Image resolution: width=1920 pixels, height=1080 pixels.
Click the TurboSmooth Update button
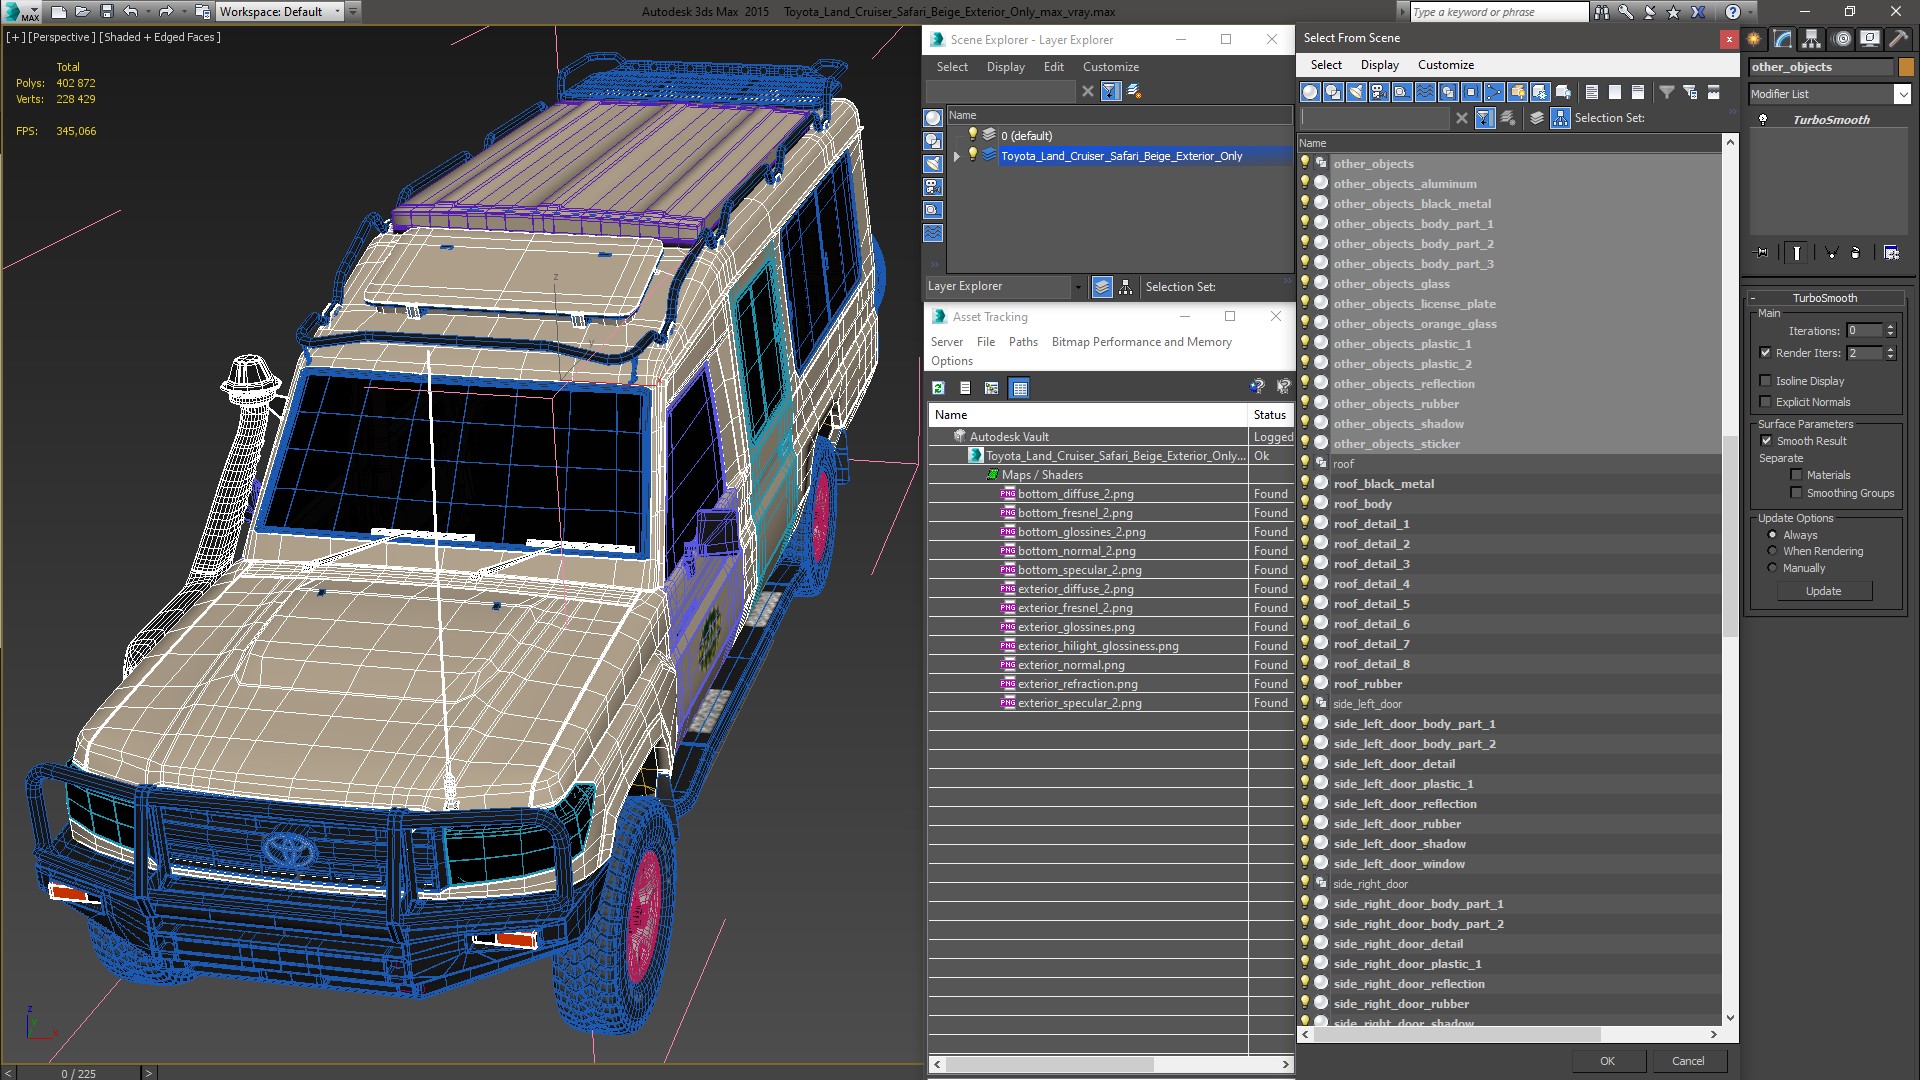[1823, 591]
